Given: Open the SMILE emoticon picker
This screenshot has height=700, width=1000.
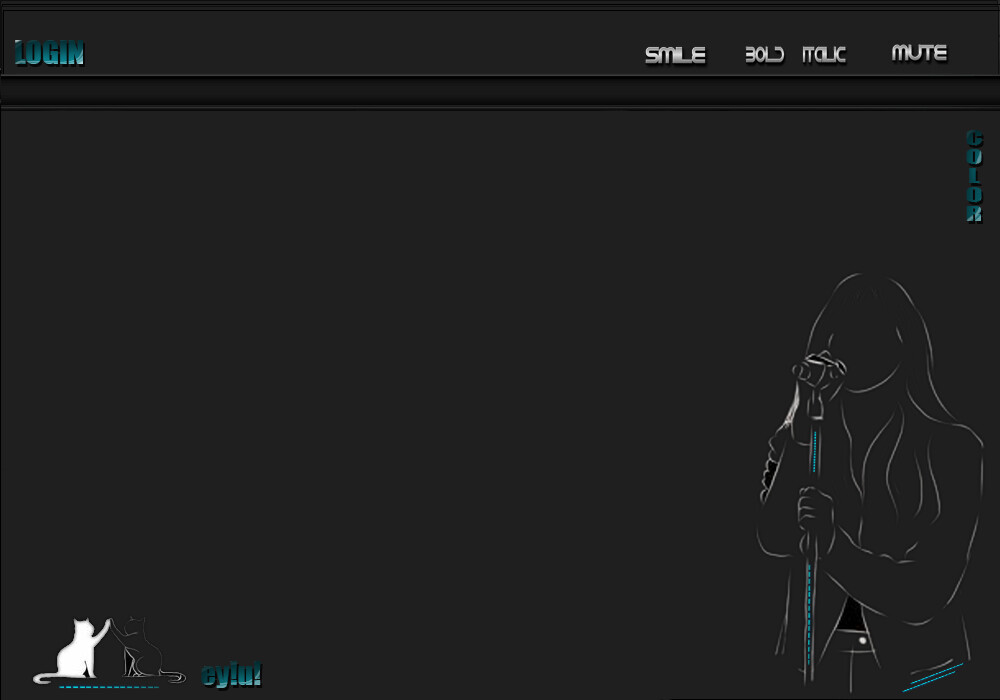Looking at the screenshot, I should [675, 55].
